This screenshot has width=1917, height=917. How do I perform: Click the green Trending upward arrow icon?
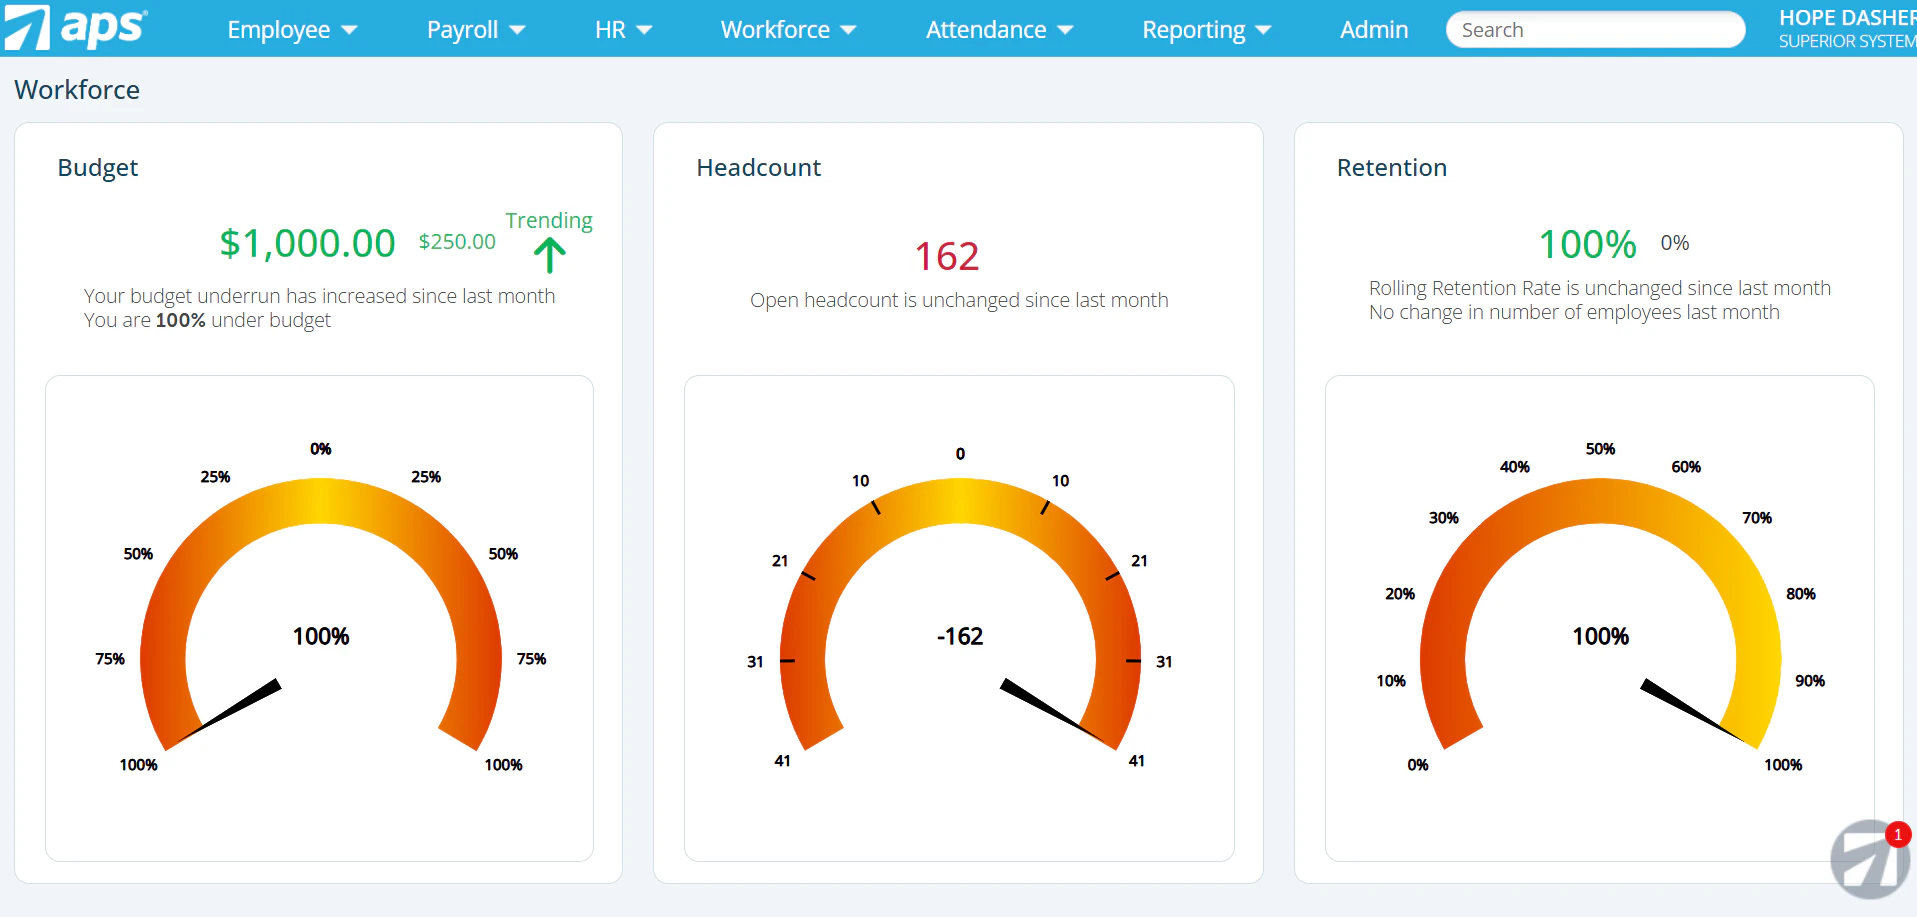[550, 256]
